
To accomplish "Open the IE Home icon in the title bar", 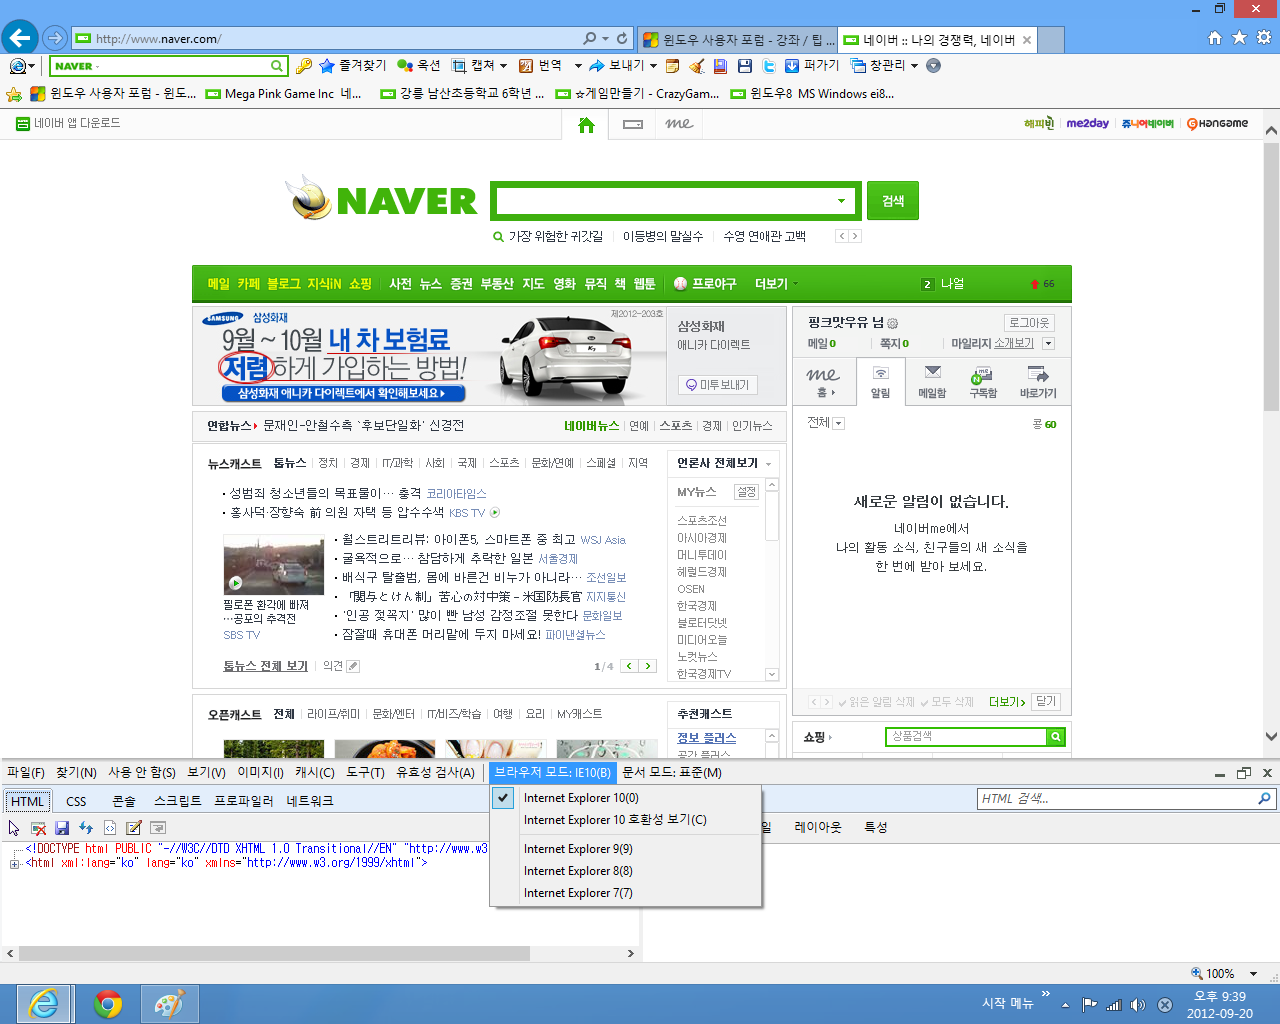I will point(1214,38).
